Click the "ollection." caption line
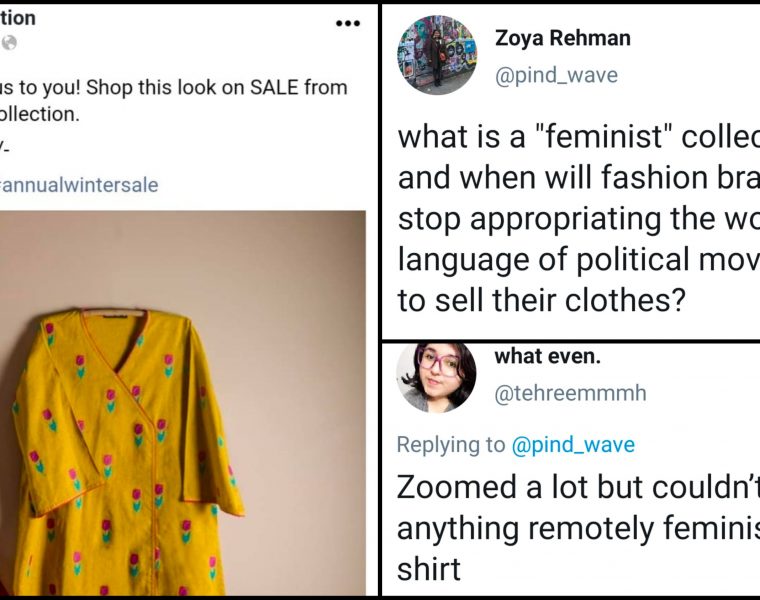The width and height of the screenshot is (760, 600). [40, 114]
